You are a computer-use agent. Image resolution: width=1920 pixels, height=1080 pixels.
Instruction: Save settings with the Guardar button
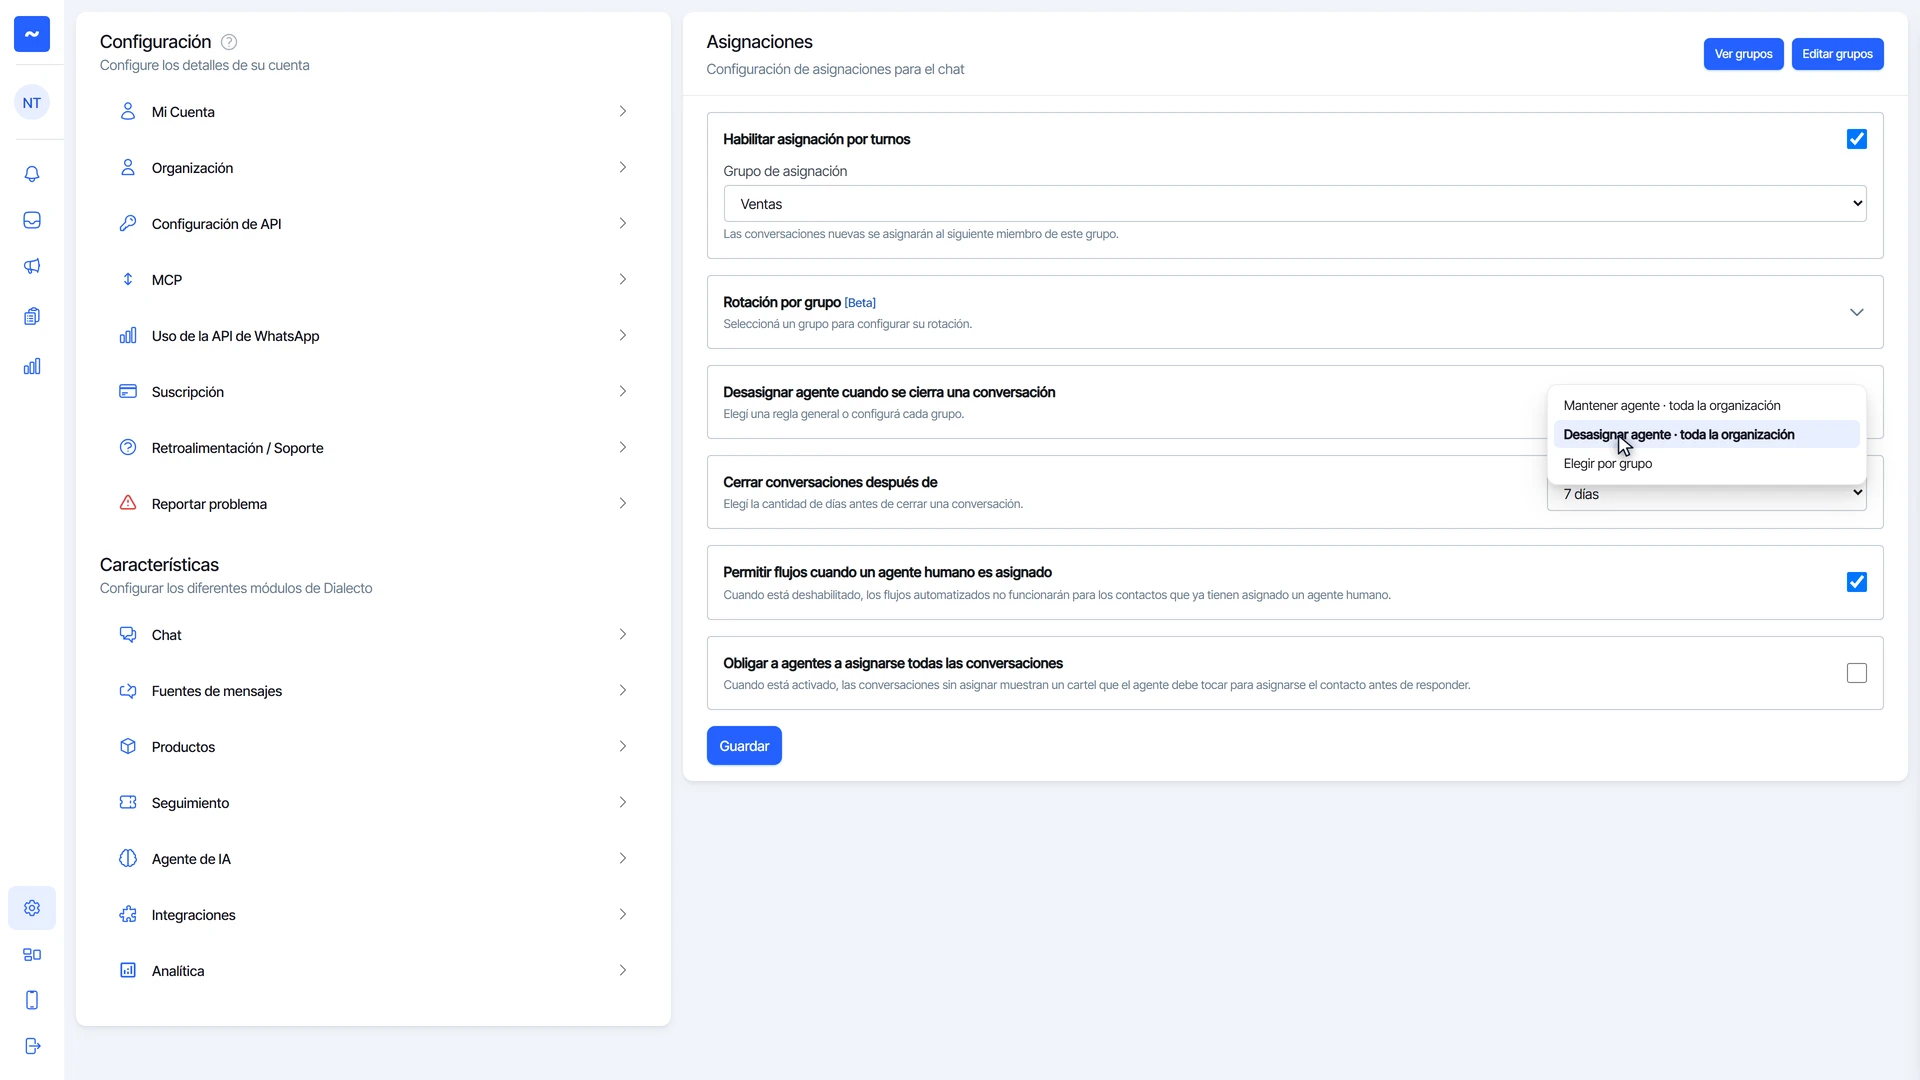pyautogui.click(x=744, y=746)
